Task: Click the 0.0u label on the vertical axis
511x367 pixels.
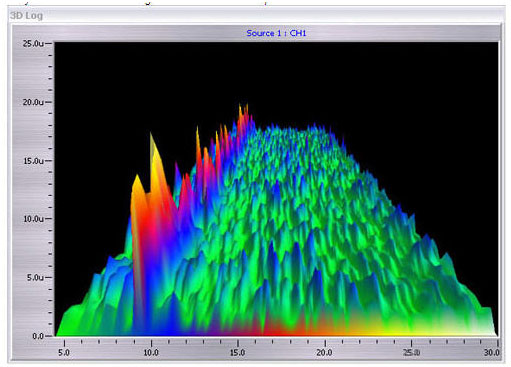Action: point(38,336)
